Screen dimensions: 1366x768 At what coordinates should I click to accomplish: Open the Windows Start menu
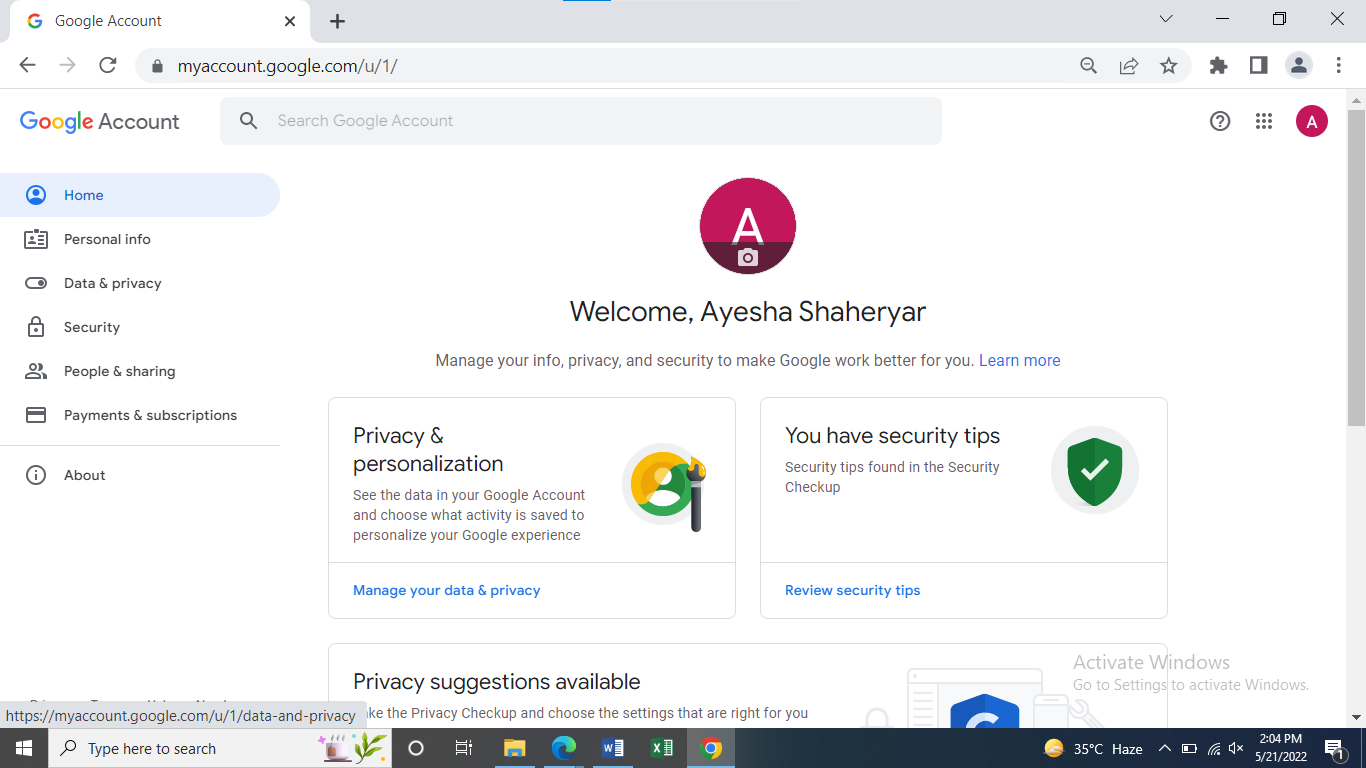23,748
